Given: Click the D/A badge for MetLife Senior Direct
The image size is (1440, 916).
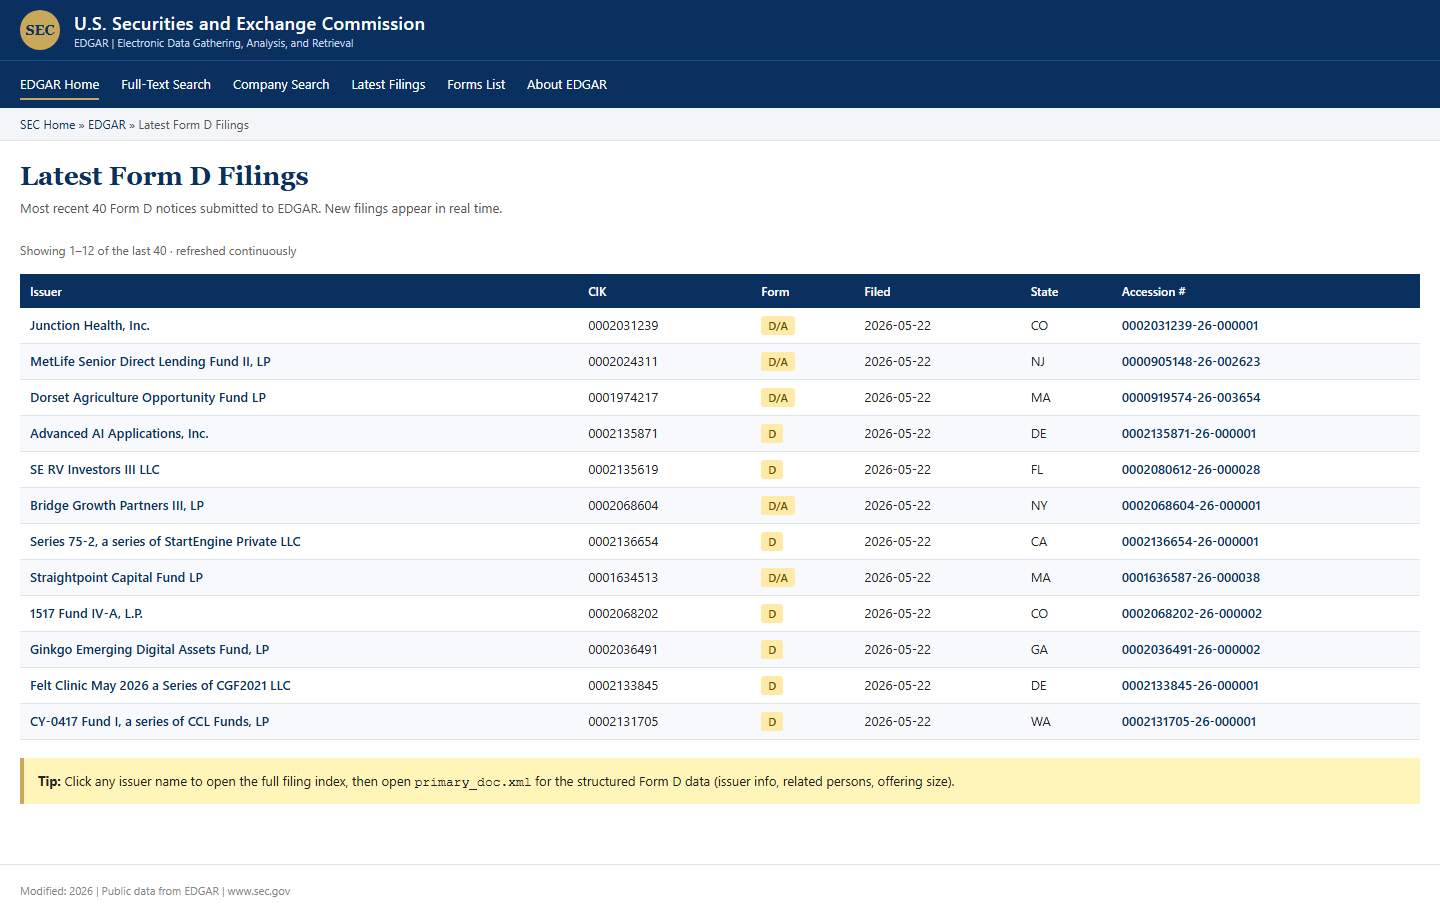Looking at the screenshot, I should tap(778, 362).
